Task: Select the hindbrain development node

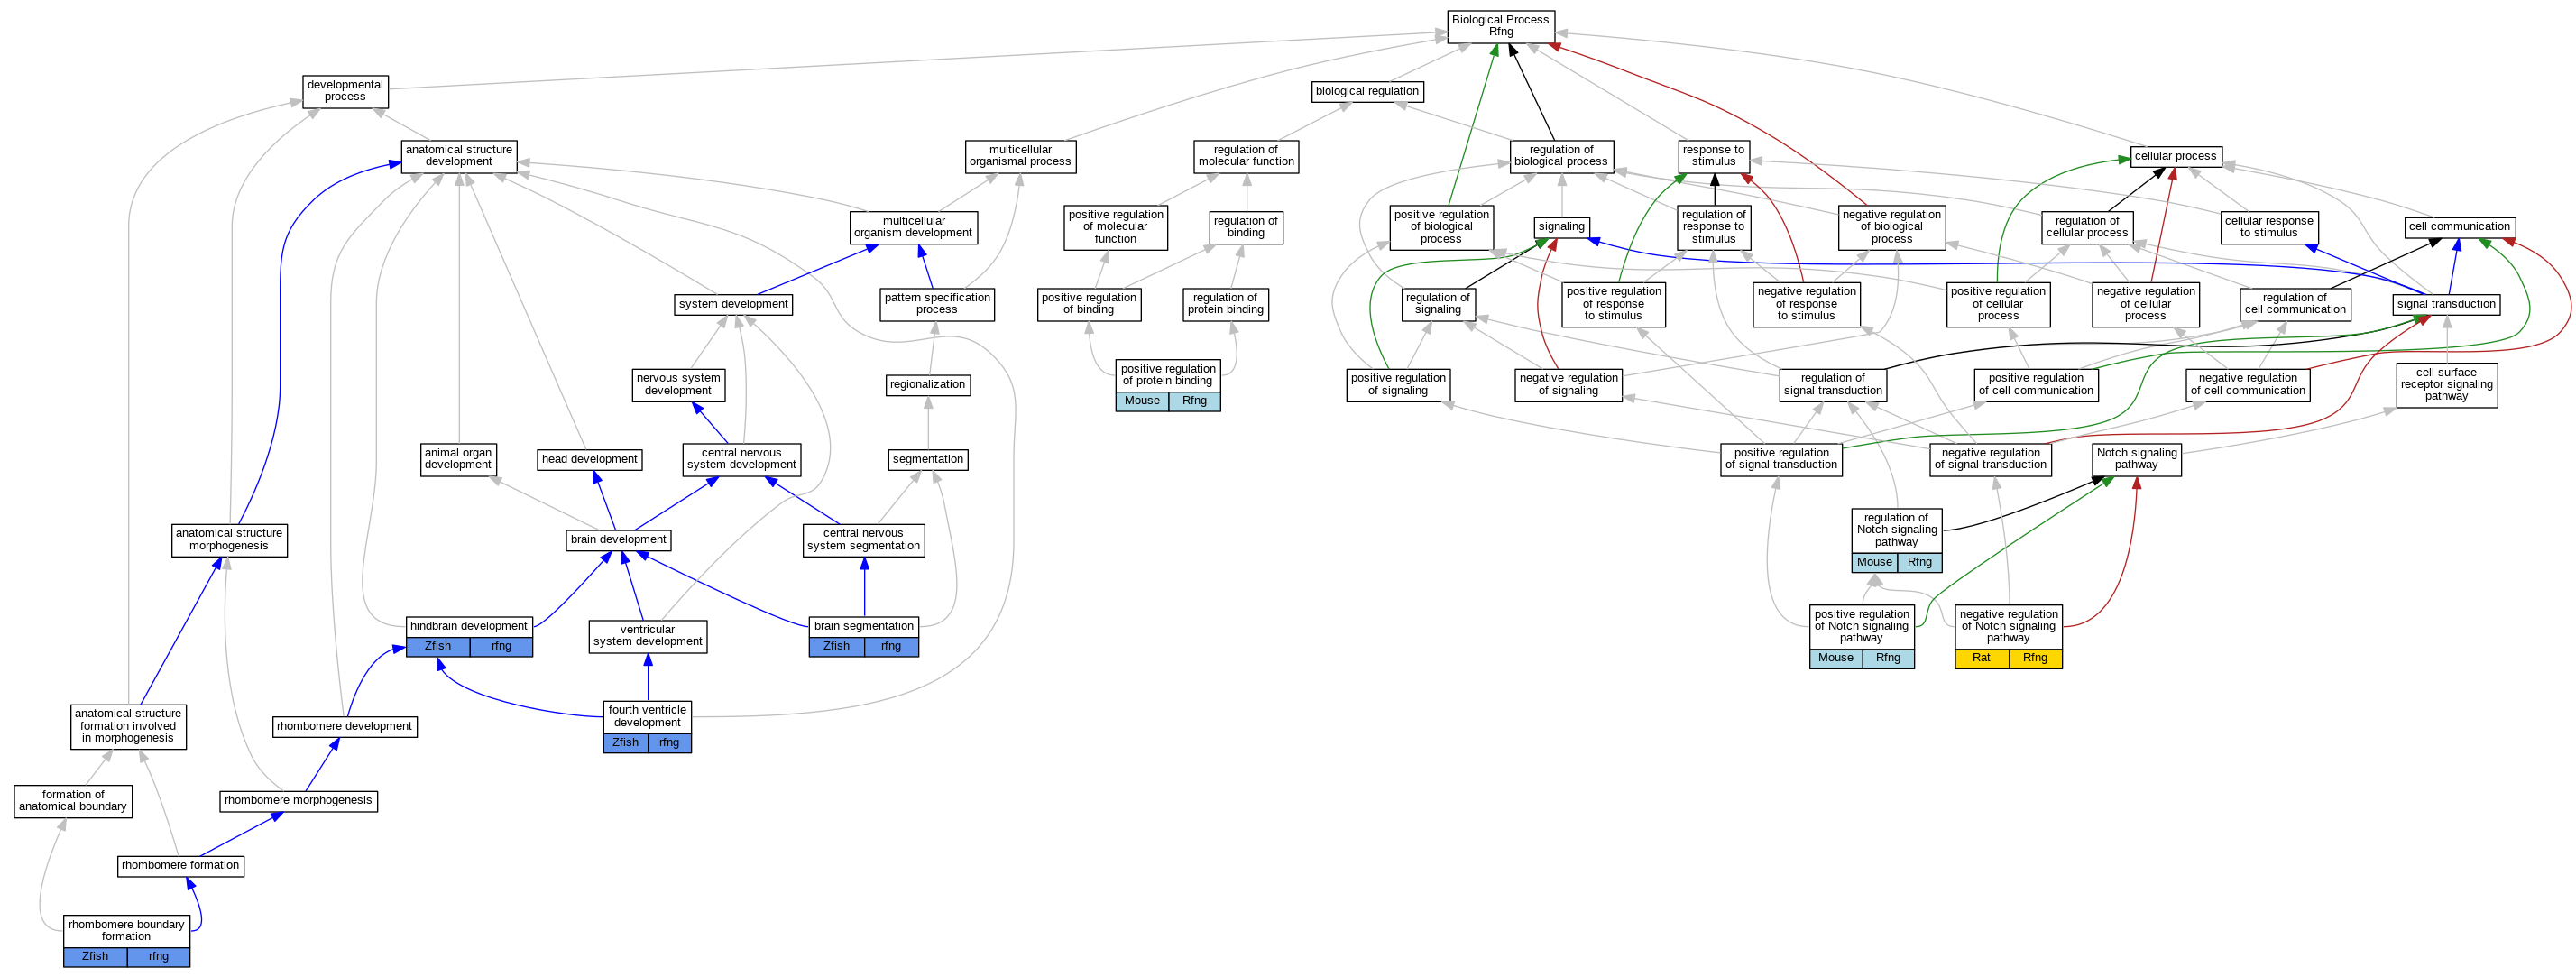Action: (469, 626)
